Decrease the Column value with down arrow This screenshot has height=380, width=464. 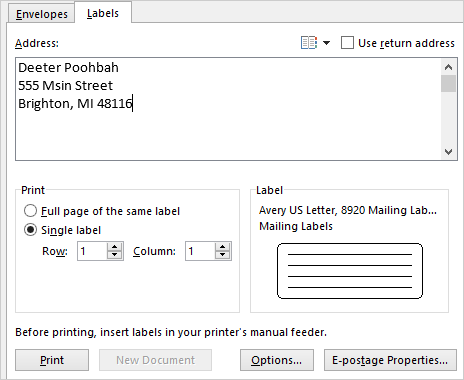(223, 255)
